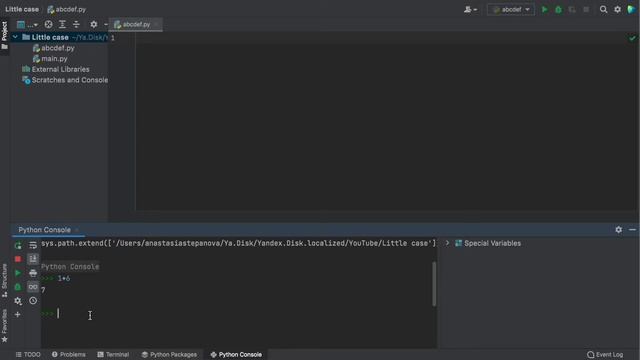Browse console history clock icon
Viewport: 640px width, 360px height.
pos(33,301)
